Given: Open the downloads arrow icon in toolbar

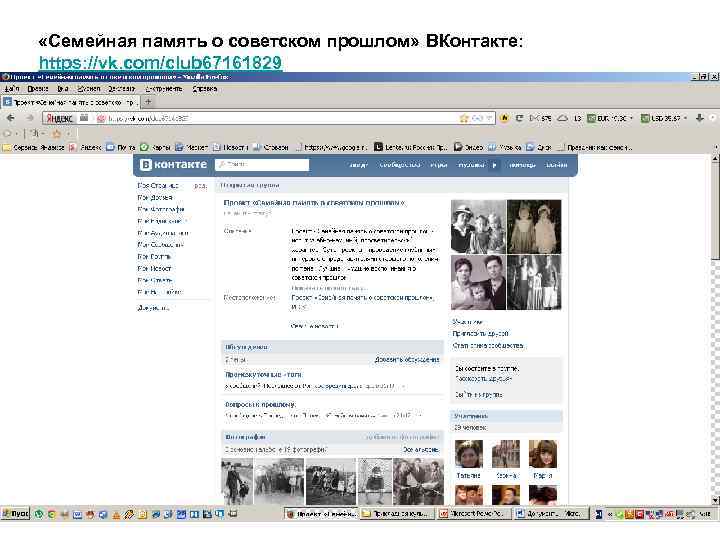Looking at the screenshot, I should tap(700, 118).
